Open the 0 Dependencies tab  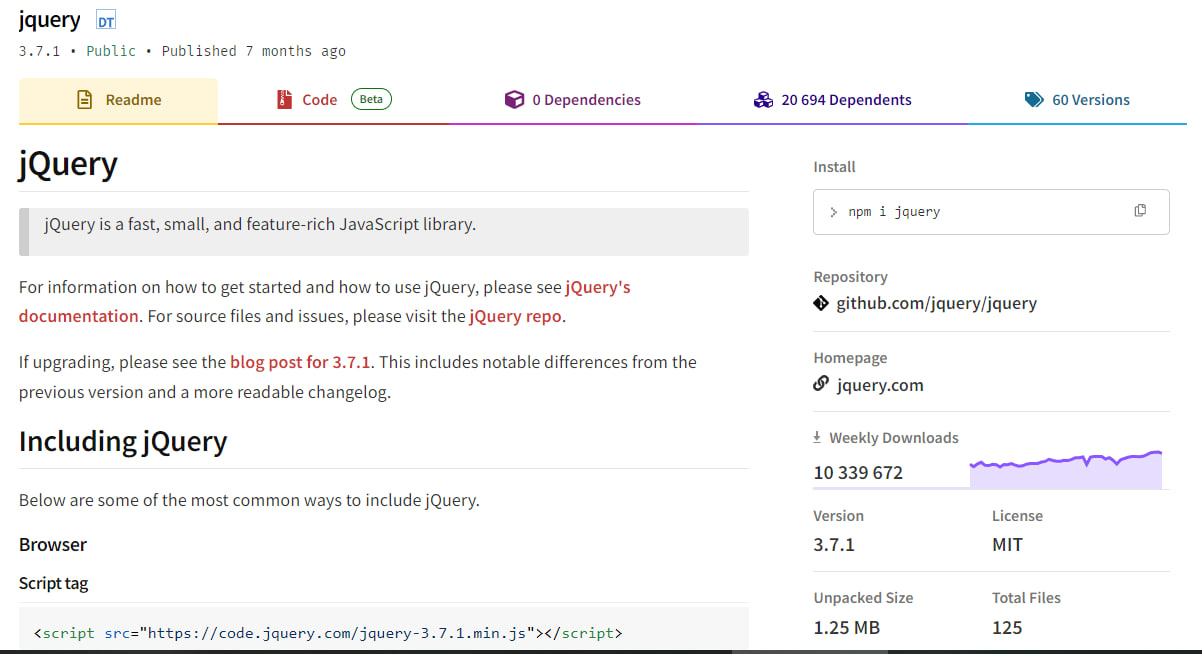[586, 100]
